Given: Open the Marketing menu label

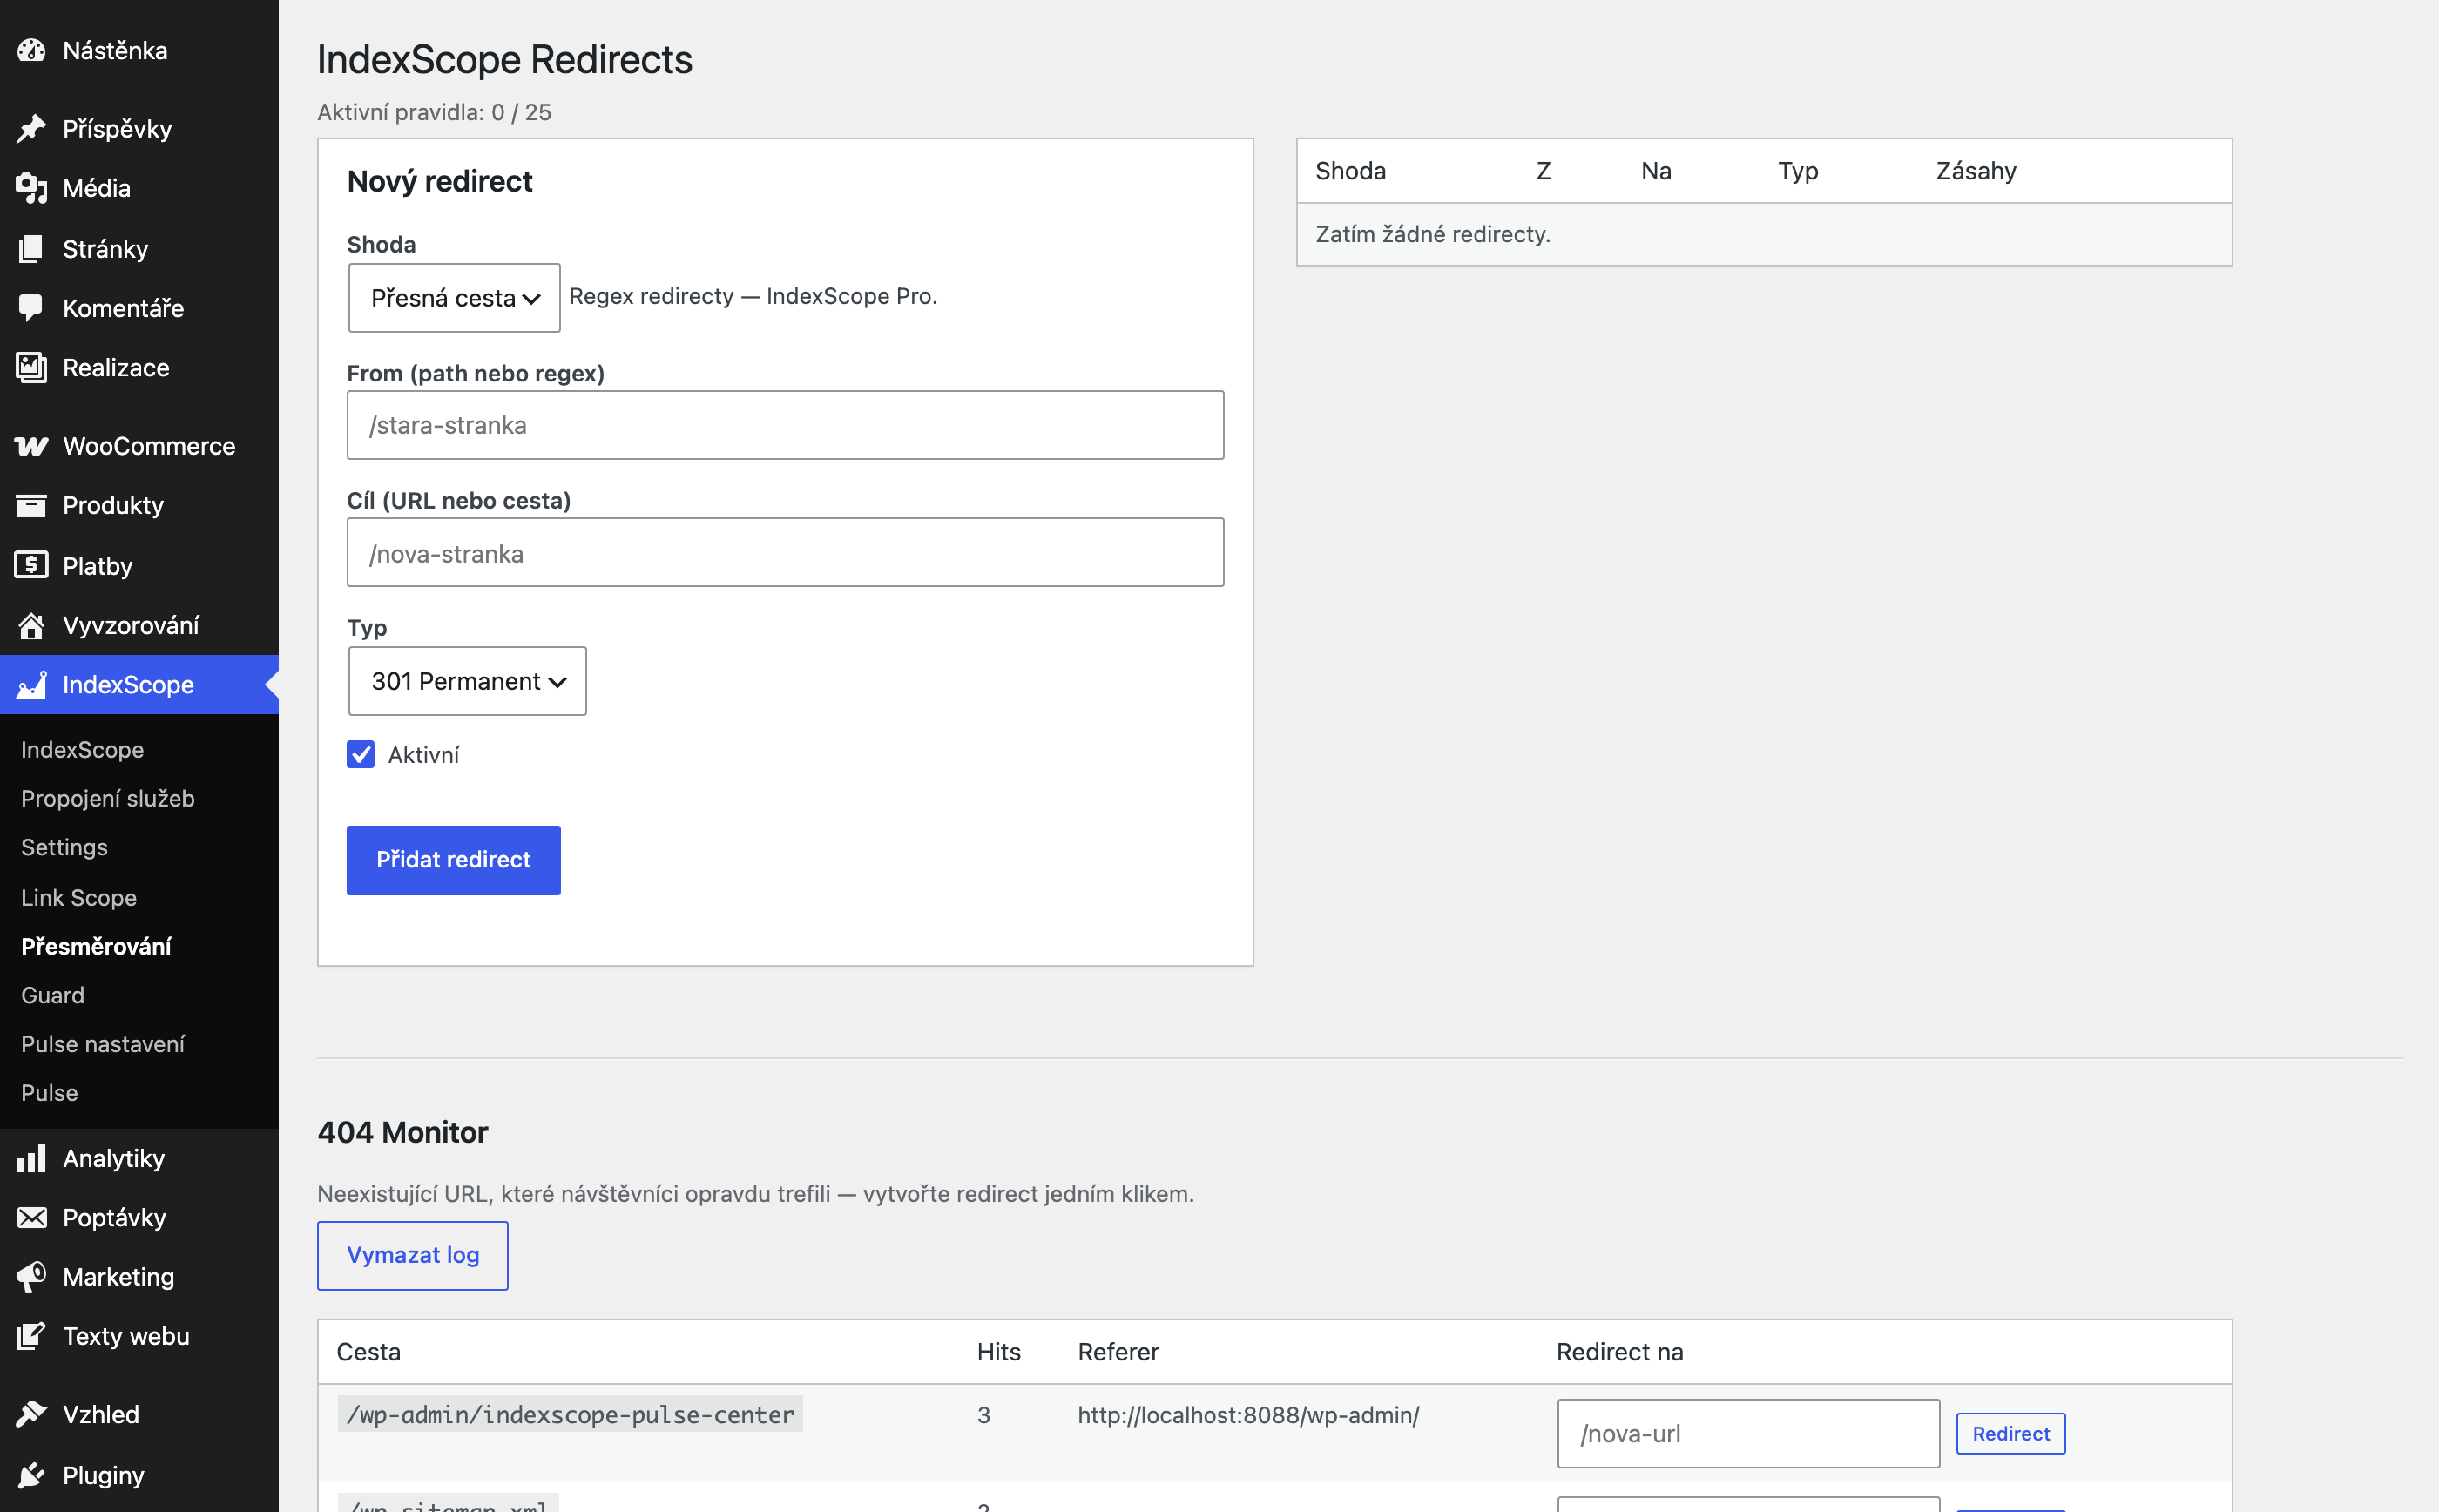Looking at the screenshot, I should pyautogui.click(x=119, y=1276).
